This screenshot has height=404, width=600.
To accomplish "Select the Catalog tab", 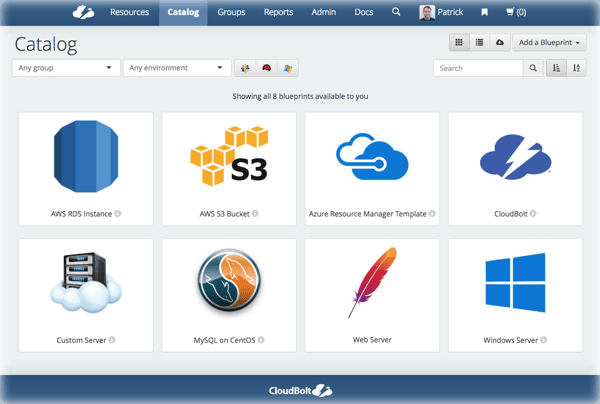I will pyautogui.click(x=183, y=13).
